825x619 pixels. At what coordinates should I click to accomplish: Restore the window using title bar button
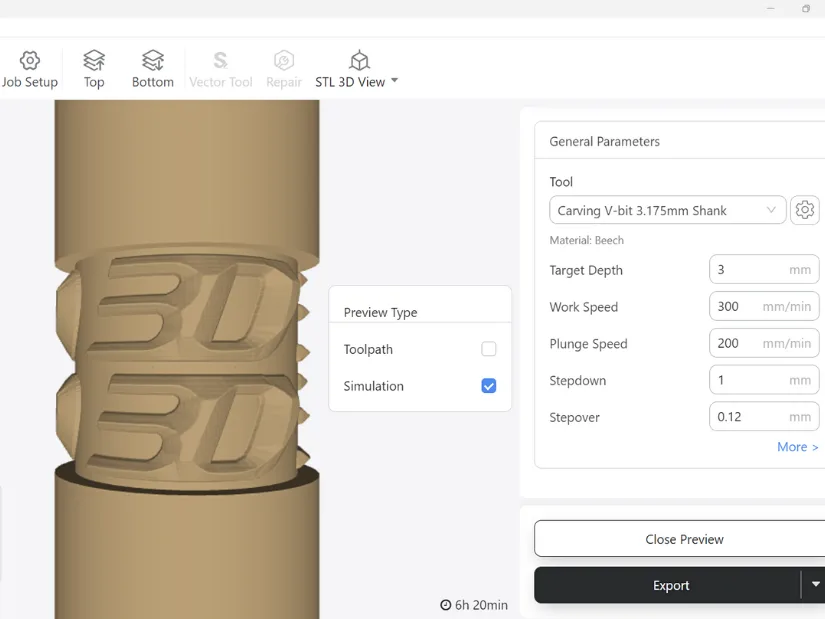click(806, 9)
